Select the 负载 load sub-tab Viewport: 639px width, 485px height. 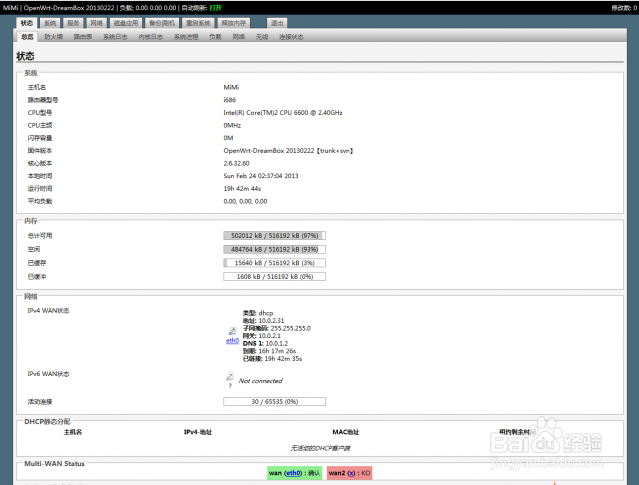tap(215, 37)
